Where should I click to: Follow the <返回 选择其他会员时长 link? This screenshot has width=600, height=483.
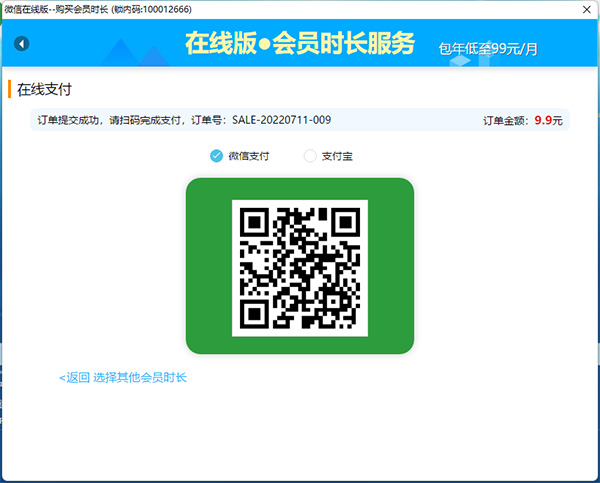click(123, 377)
